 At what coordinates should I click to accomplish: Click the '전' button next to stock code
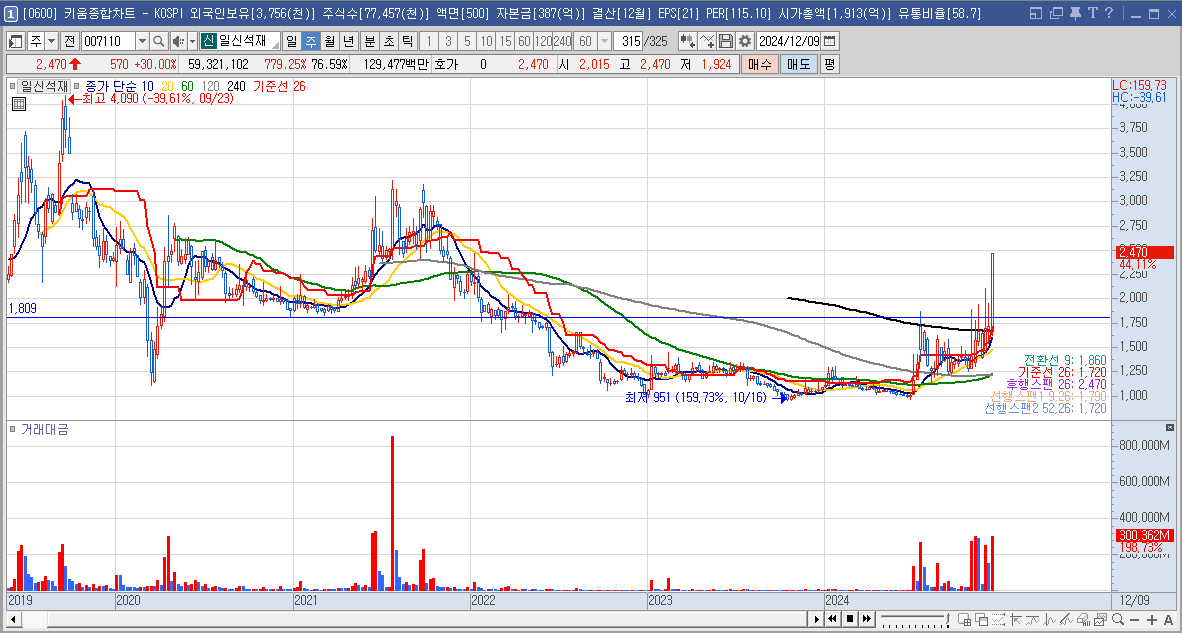tap(69, 41)
